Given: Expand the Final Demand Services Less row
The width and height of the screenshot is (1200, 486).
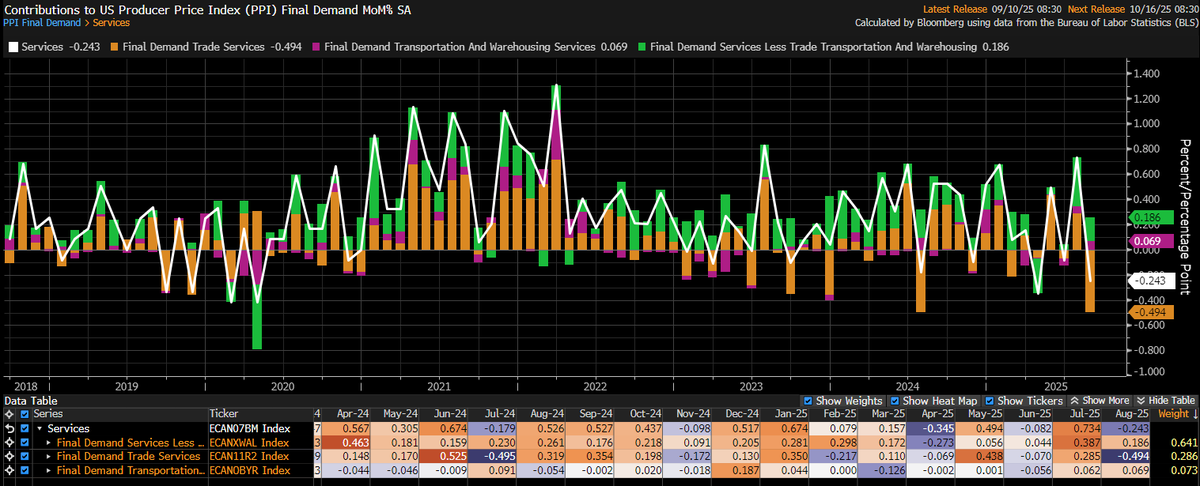Looking at the screenshot, I should (x=47, y=442).
